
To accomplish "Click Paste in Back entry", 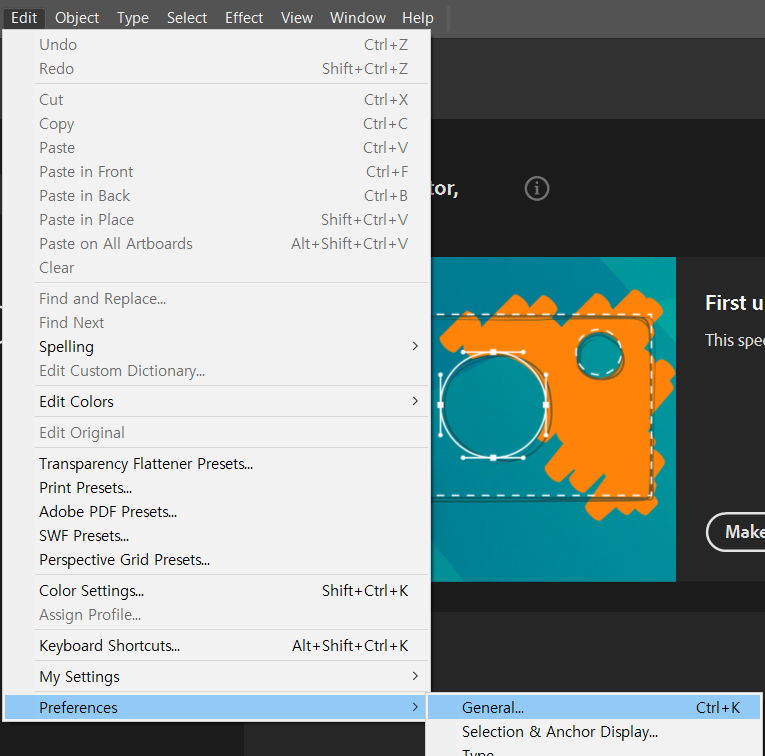I will pyautogui.click(x=217, y=196).
